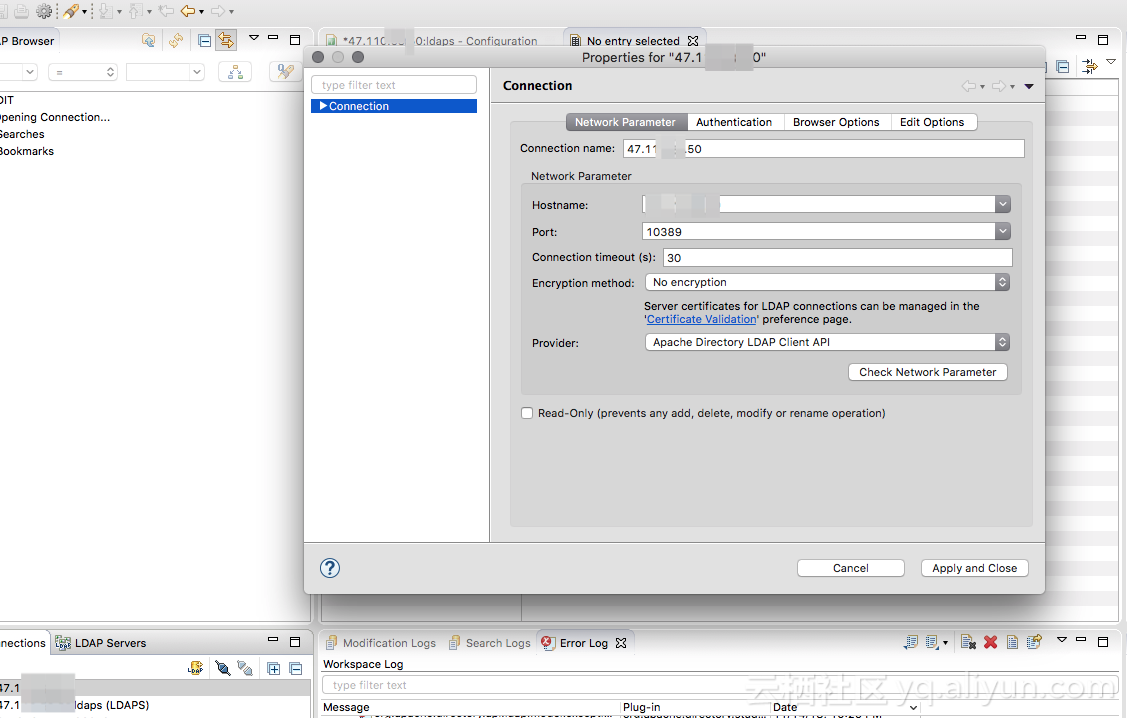The image size is (1127, 718).
Task: Close the 'No entry selected' editor tab
Action: pos(693,41)
